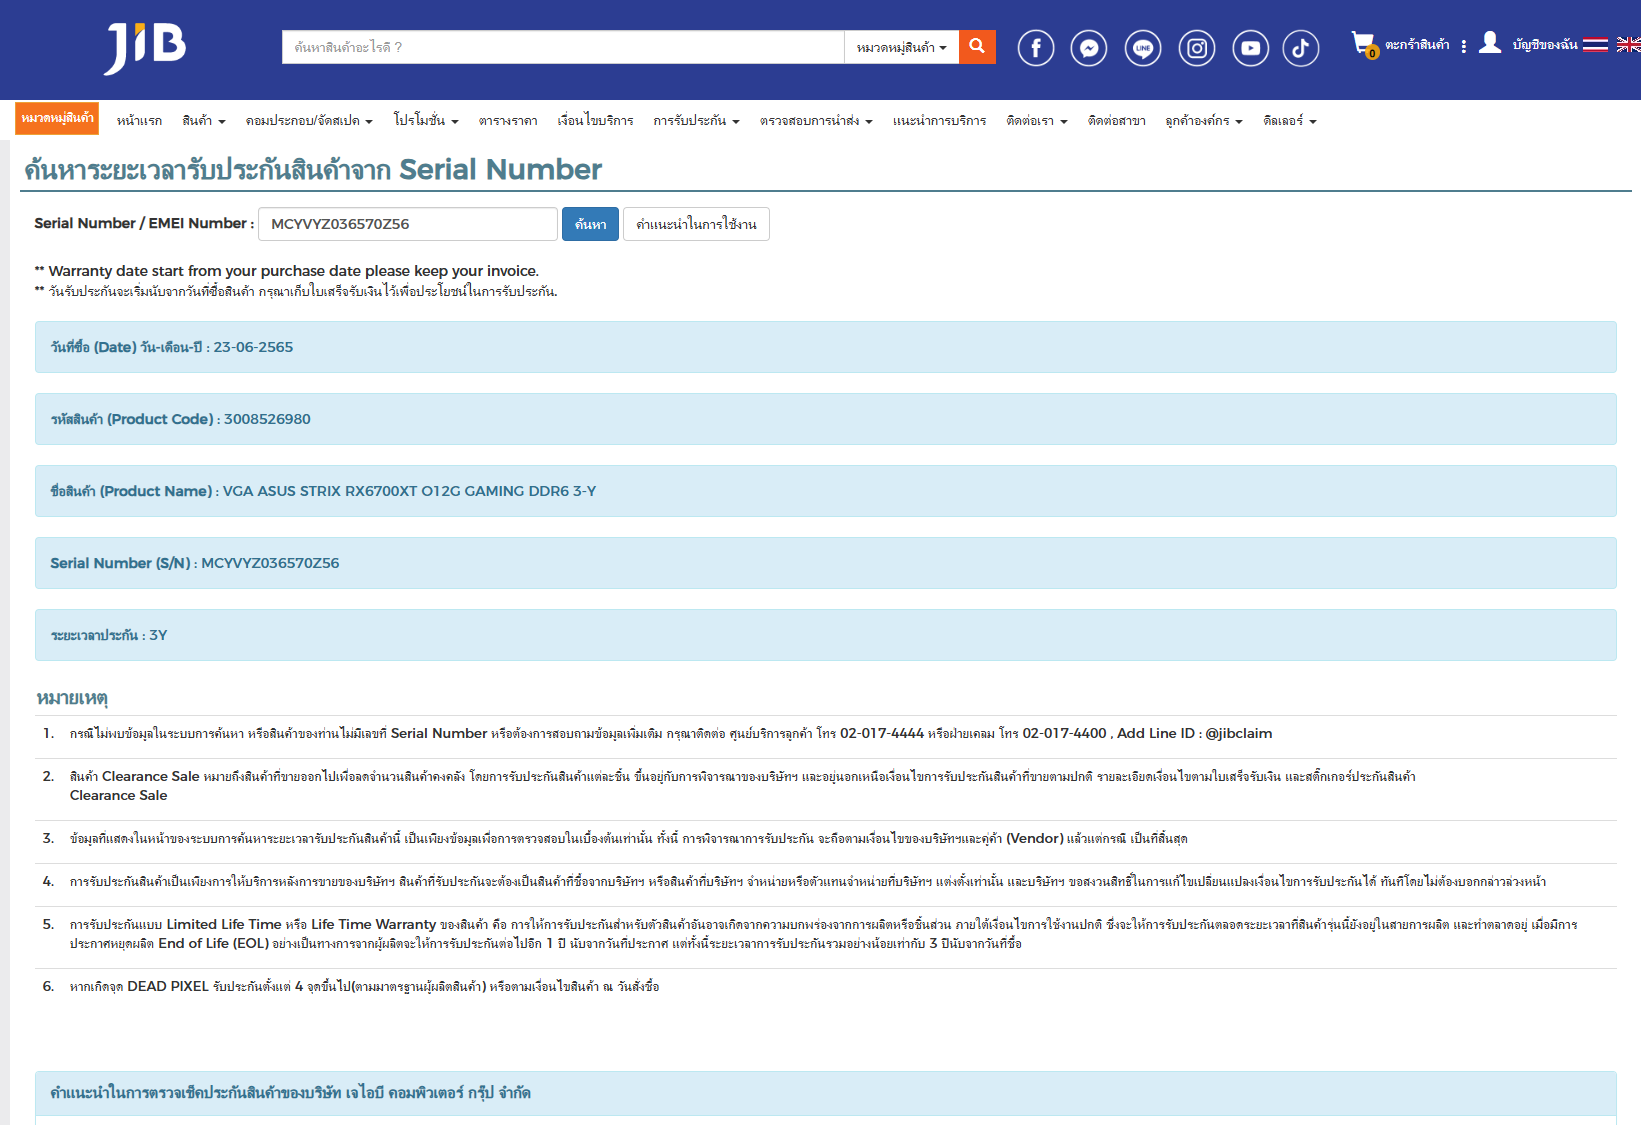Go to หน้าแรก home page
Screen dimensions: 1641x1125
(139, 121)
